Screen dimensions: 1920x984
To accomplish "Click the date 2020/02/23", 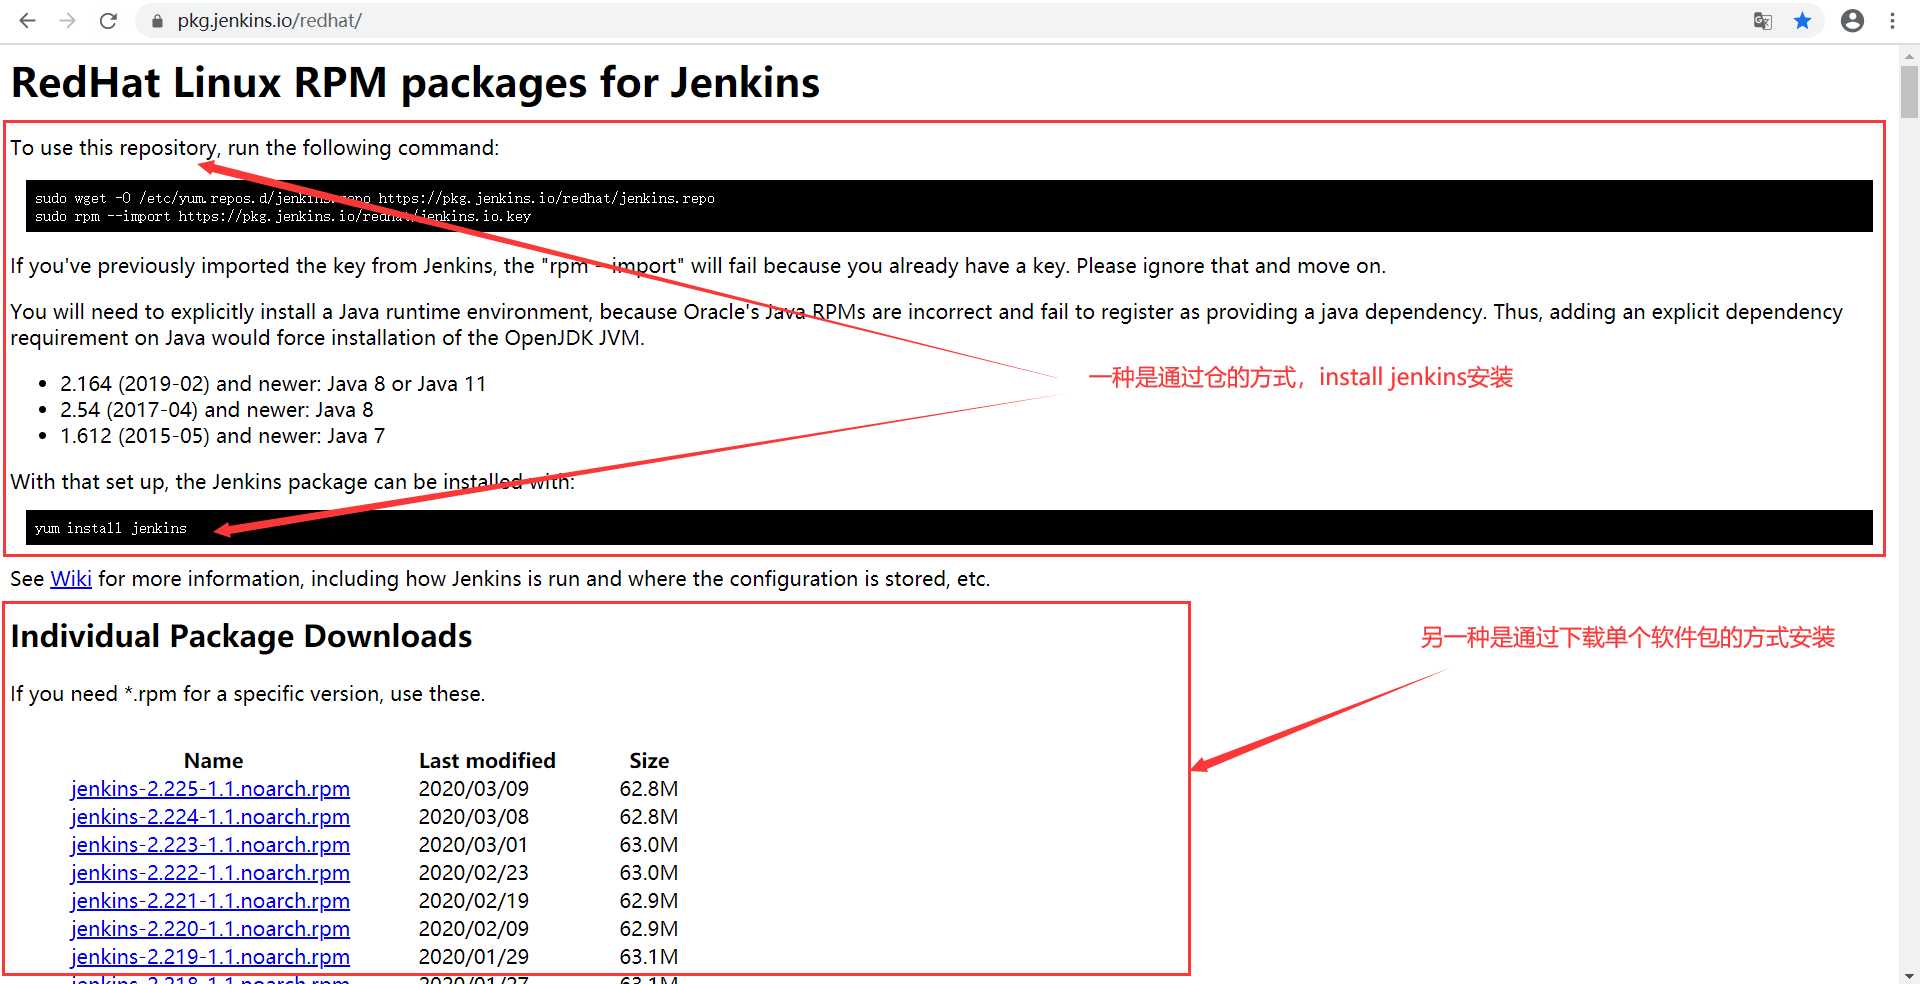I will pos(474,873).
